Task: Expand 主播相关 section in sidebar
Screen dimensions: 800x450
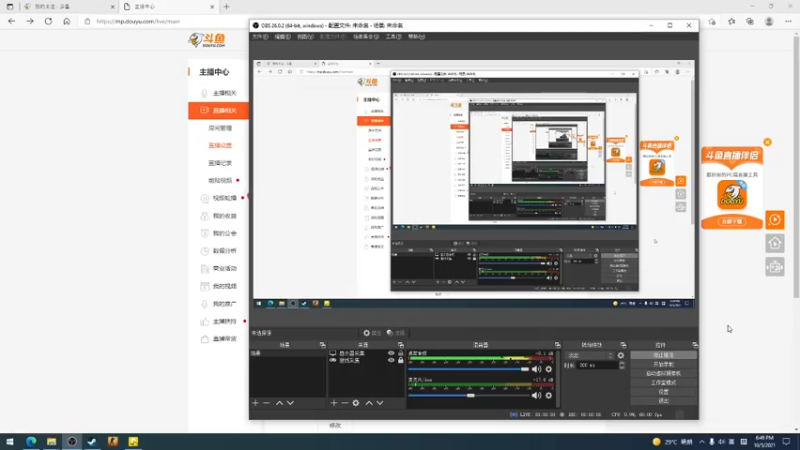Action: tap(218, 93)
